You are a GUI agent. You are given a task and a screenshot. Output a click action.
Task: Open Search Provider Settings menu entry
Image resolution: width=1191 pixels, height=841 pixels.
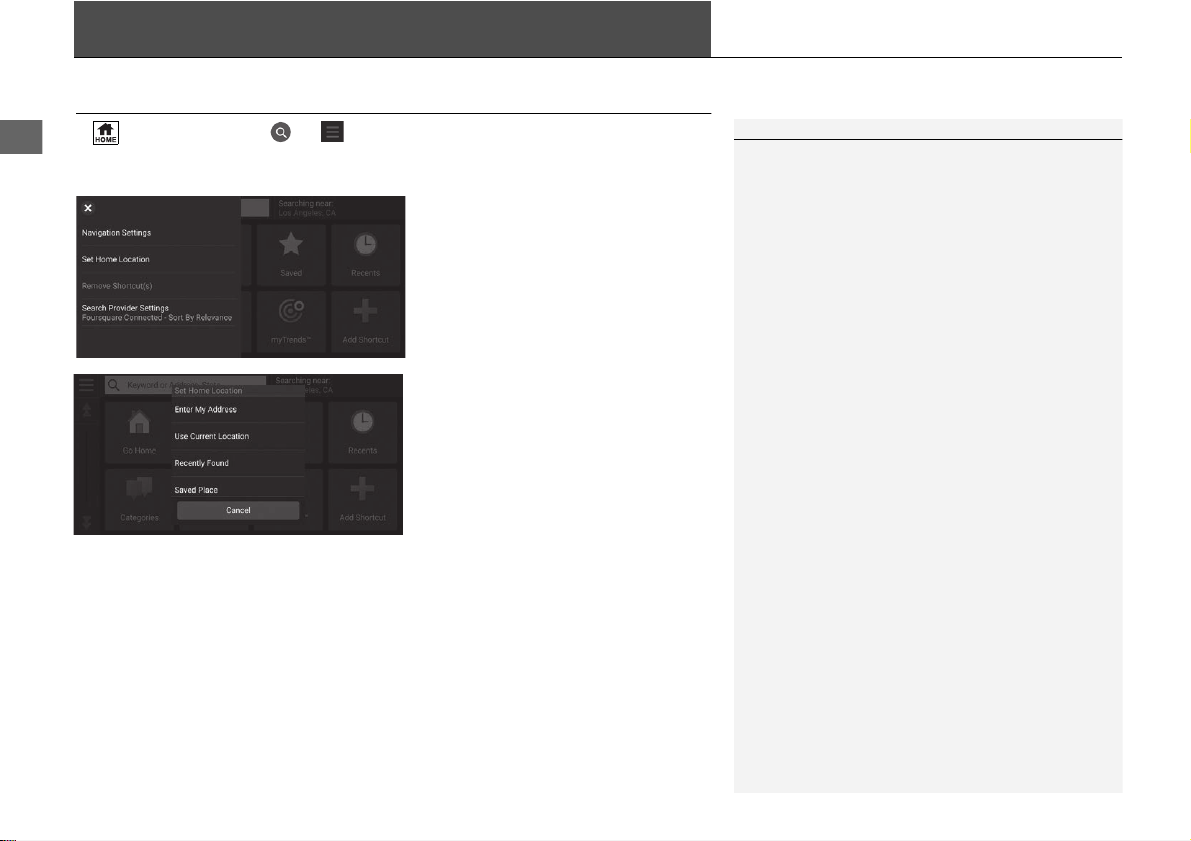click(158, 313)
